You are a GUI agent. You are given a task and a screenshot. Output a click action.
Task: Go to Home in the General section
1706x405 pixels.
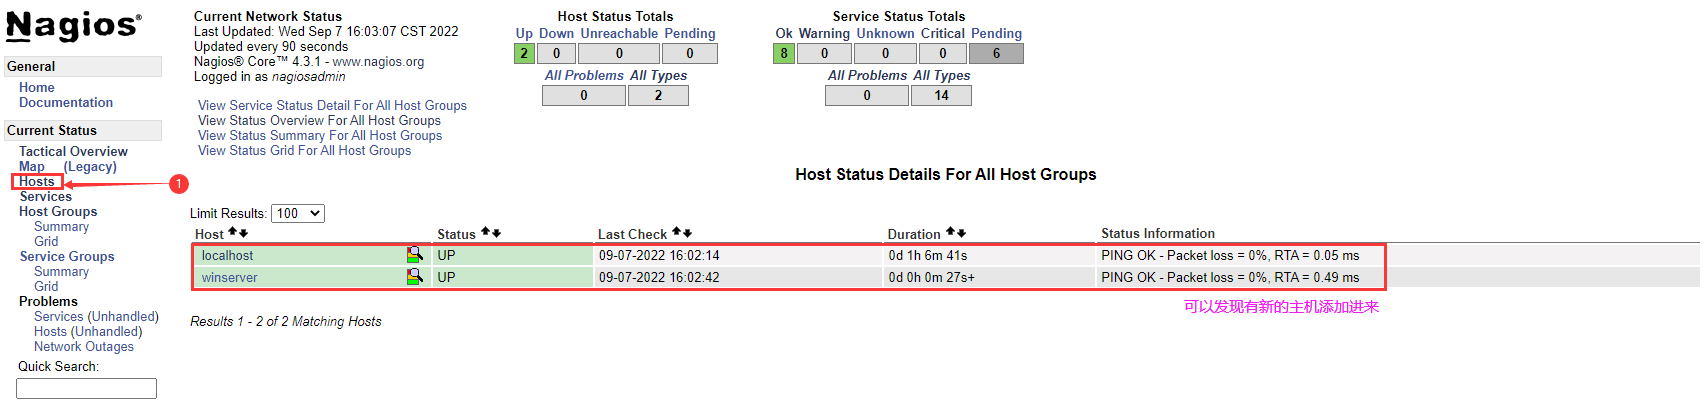tap(37, 87)
